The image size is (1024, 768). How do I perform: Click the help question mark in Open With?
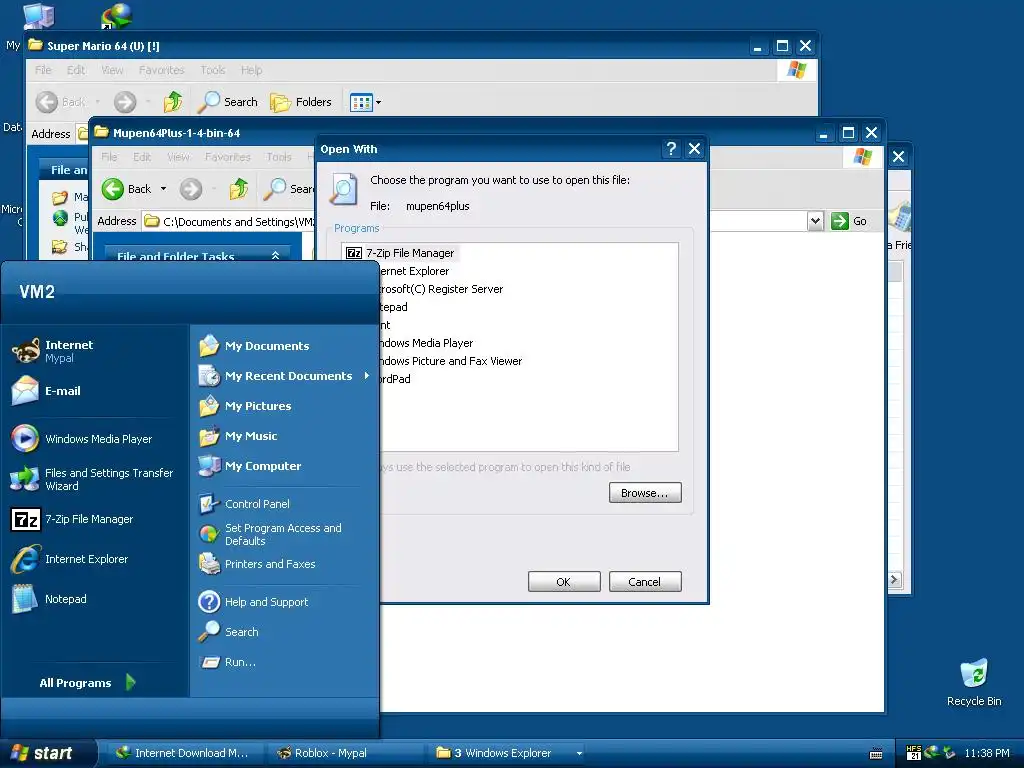pyautogui.click(x=671, y=149)
